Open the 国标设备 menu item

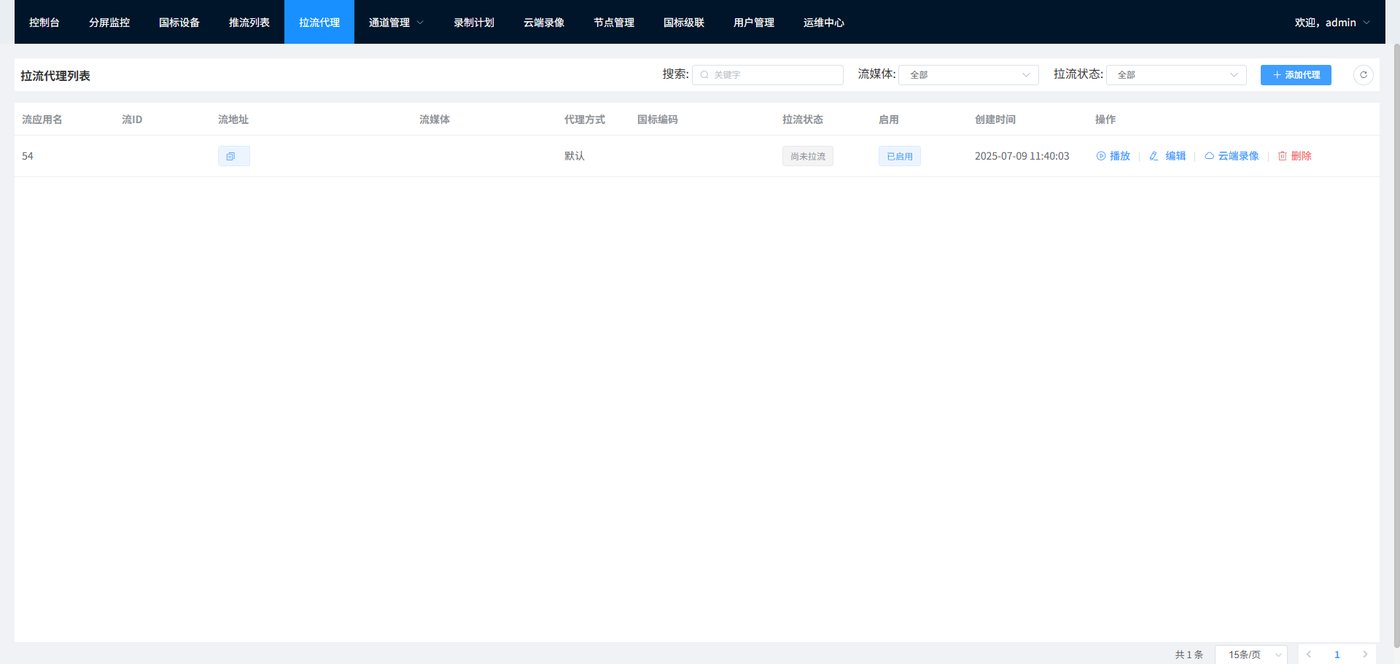(179, 22)
